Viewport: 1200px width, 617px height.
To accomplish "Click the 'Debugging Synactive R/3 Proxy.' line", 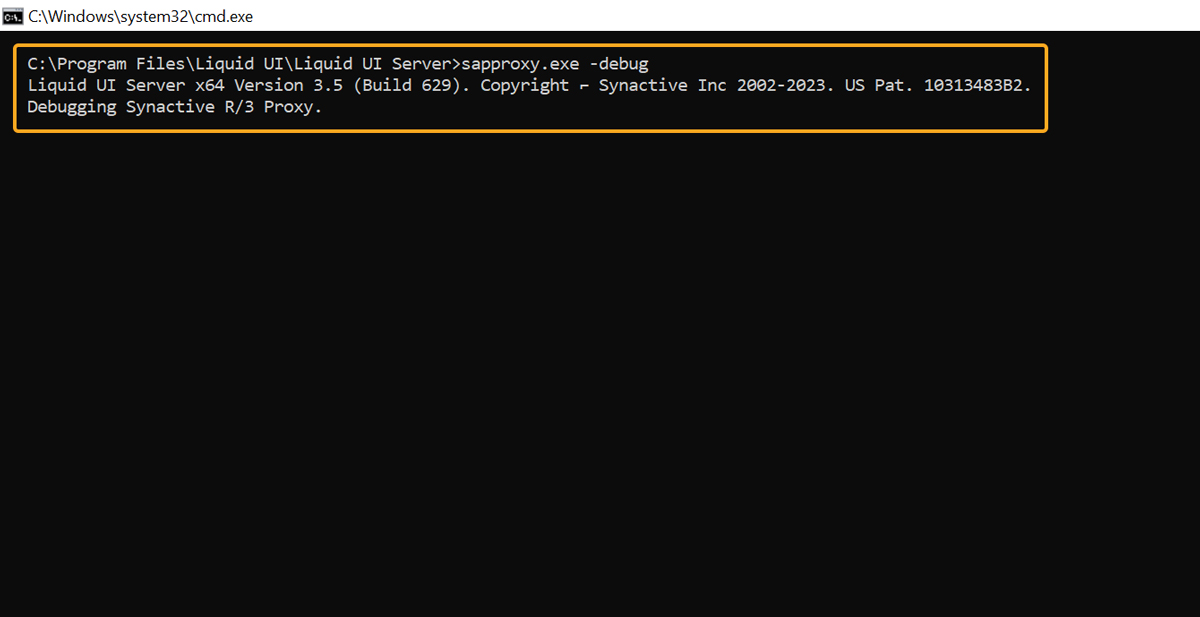I will [174, 108].
